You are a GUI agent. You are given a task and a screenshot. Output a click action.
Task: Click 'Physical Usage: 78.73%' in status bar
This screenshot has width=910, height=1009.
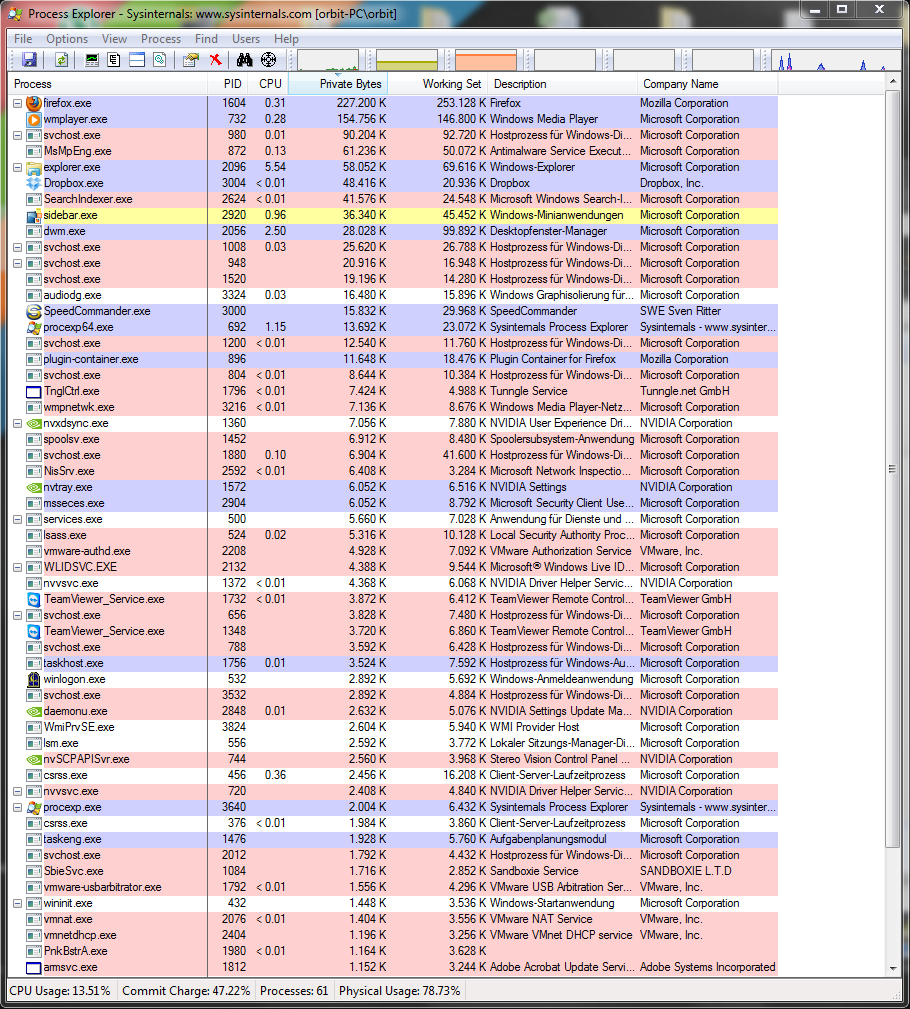coord(400,990)
